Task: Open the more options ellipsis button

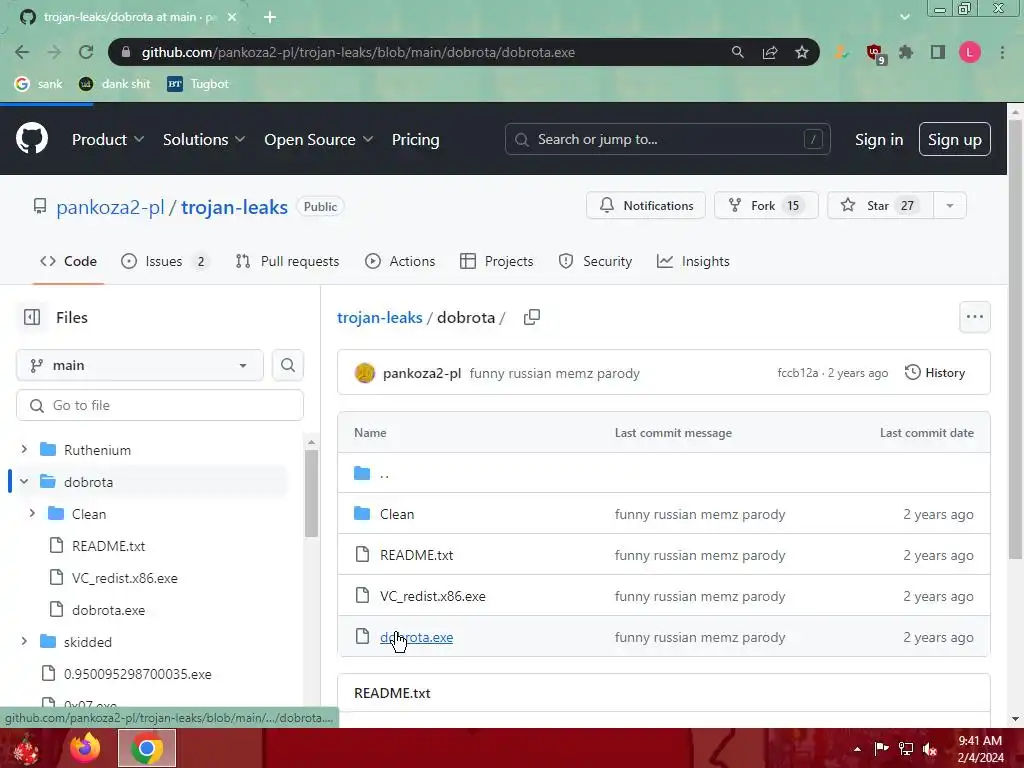Action: click(x=974, y=317)
